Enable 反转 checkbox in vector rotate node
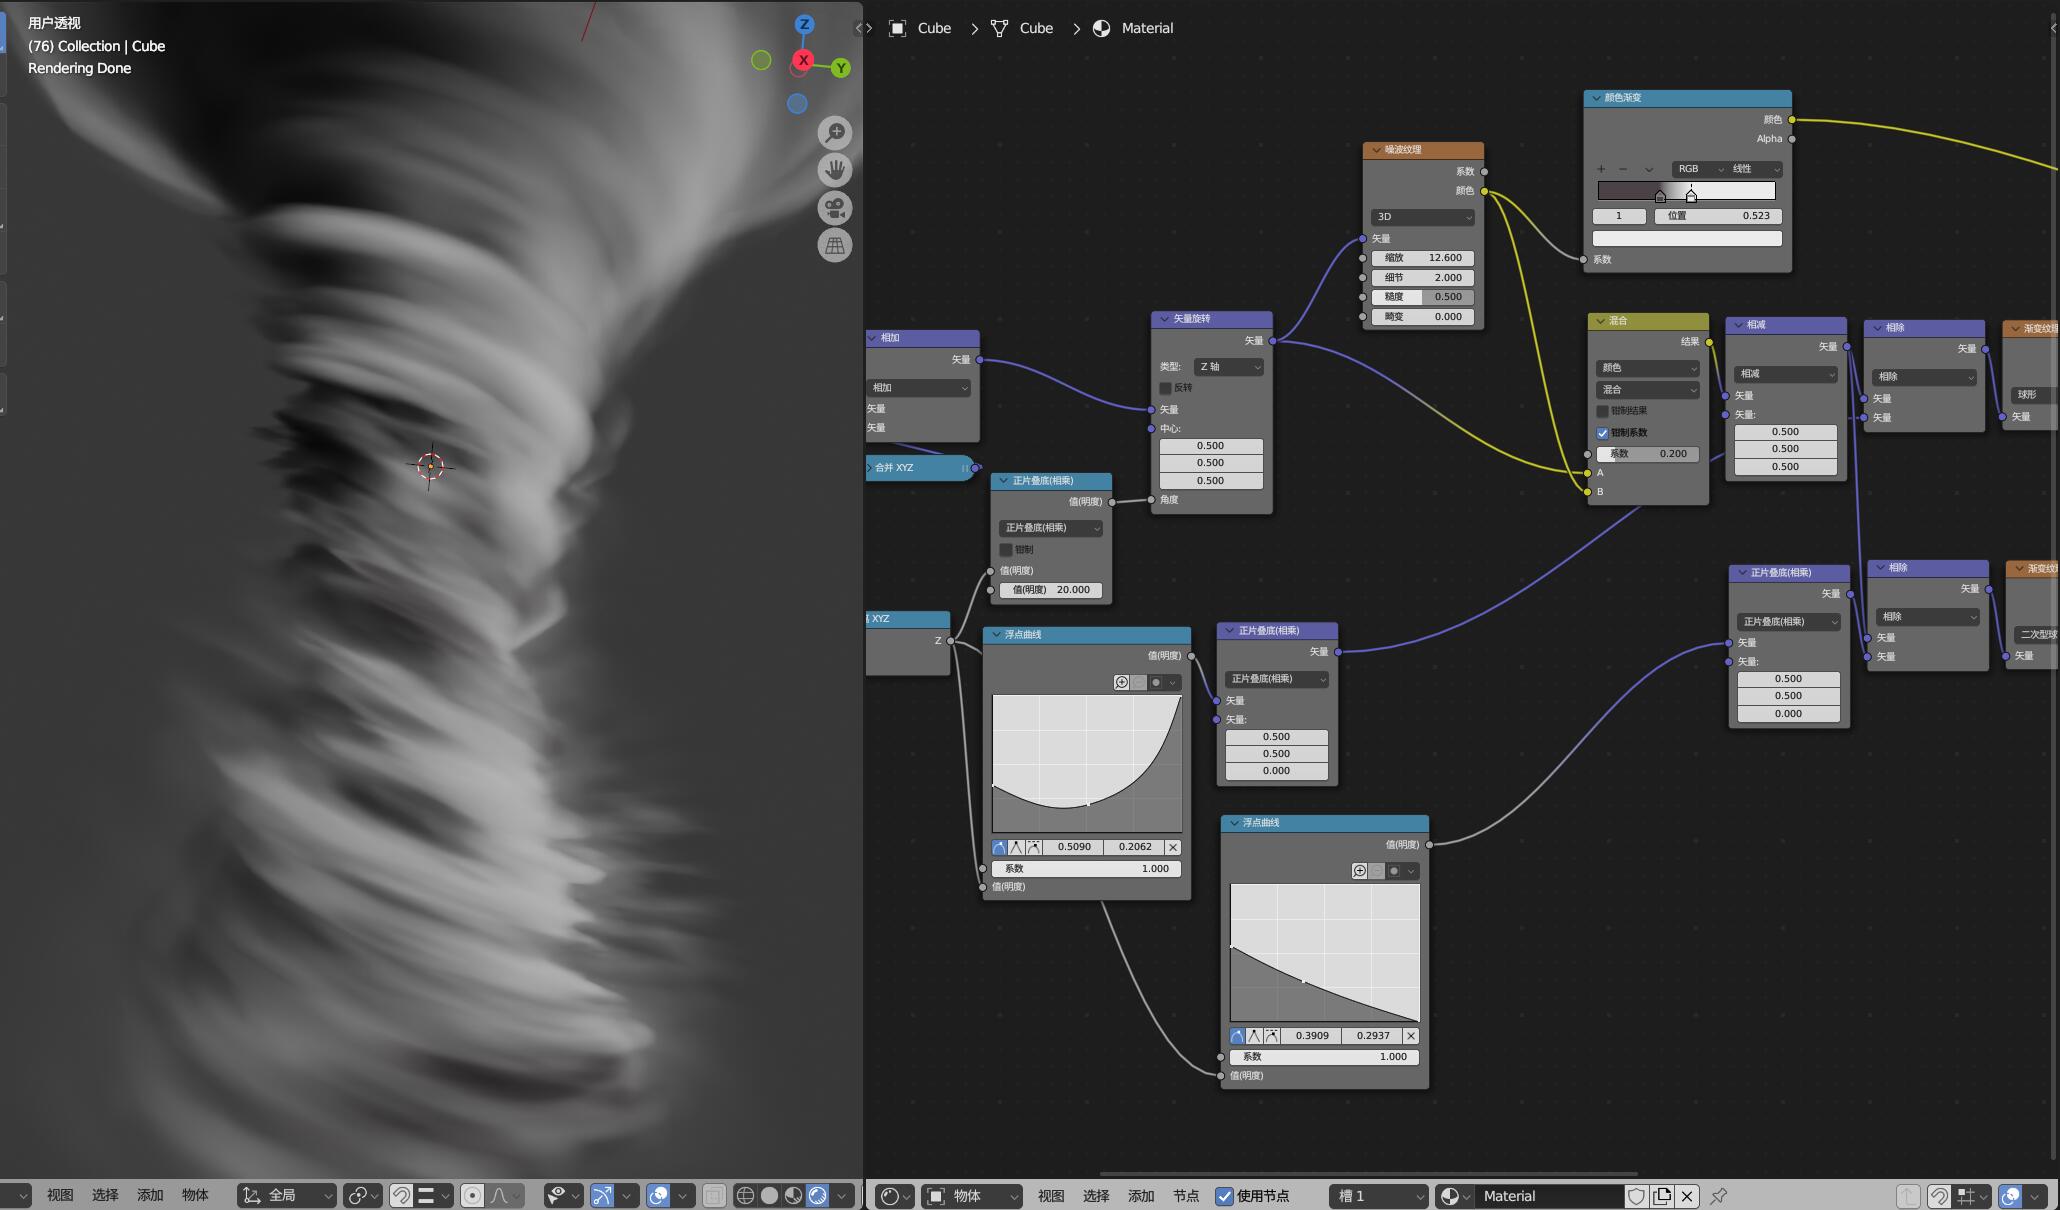The image size is (2060, 1210). tap(1166, 388)
